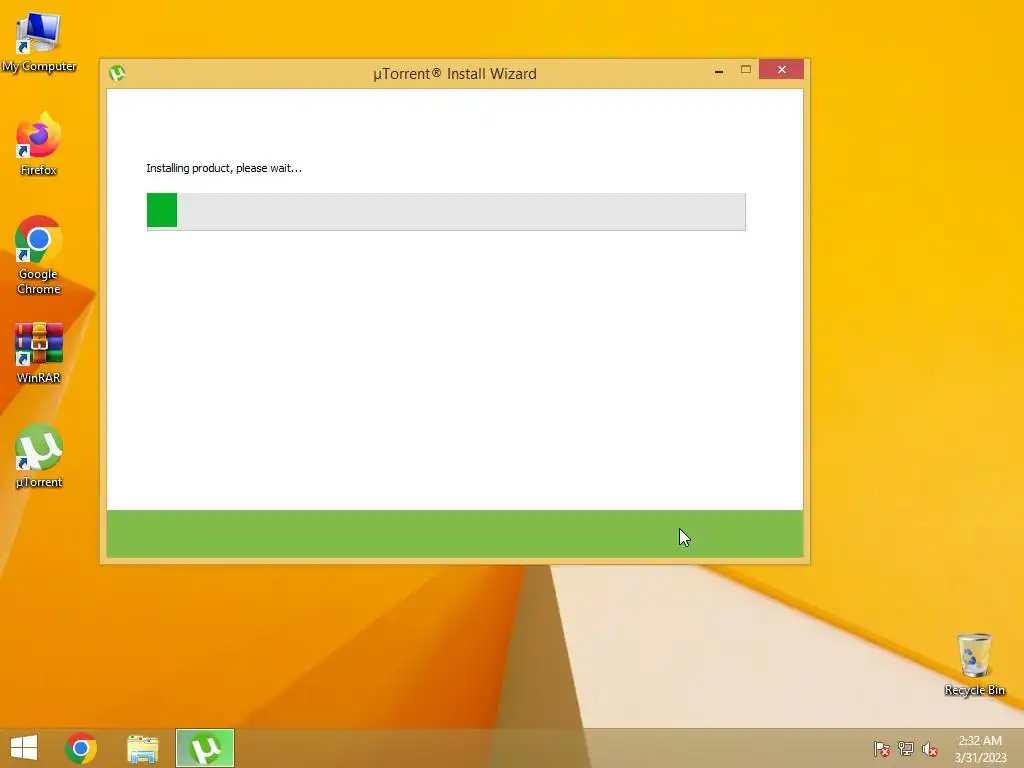Open the clock showing 2:32 AM
The height and width of the screenshot is (768, 1024).
tap(980, 749)
